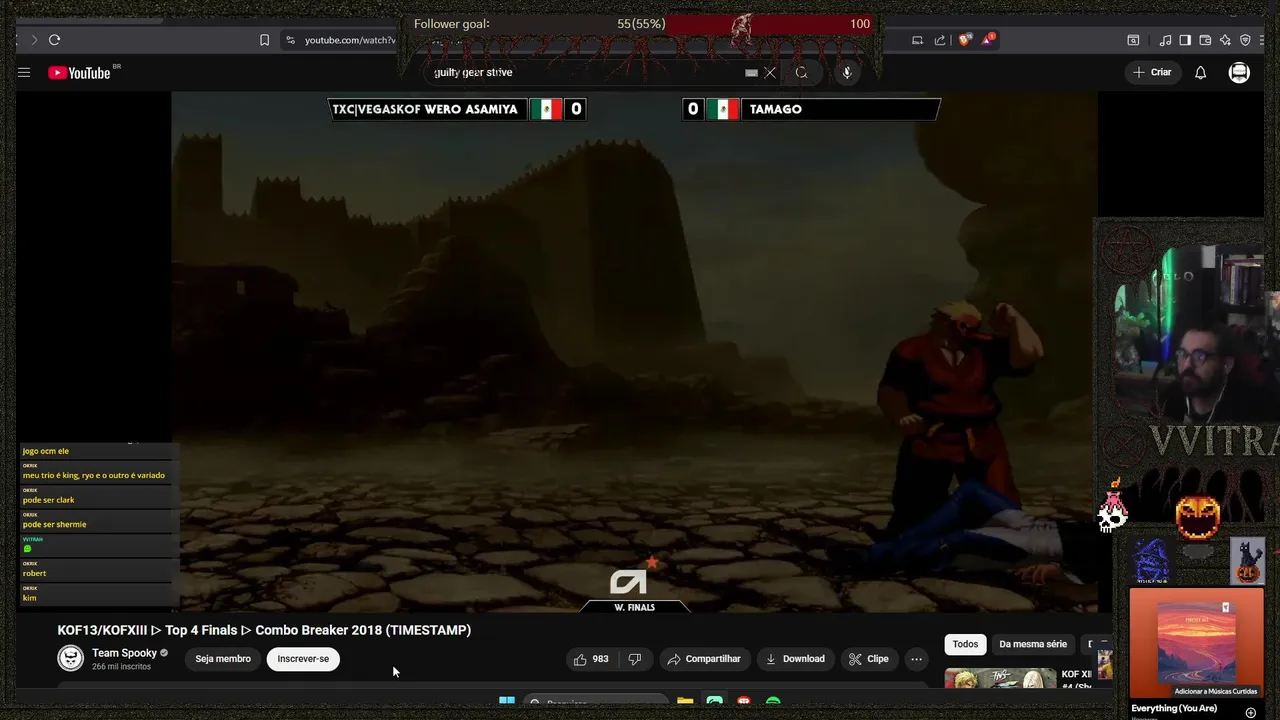
Task: Bookmark this page with the bookmark icon
Action: [264, 40]
